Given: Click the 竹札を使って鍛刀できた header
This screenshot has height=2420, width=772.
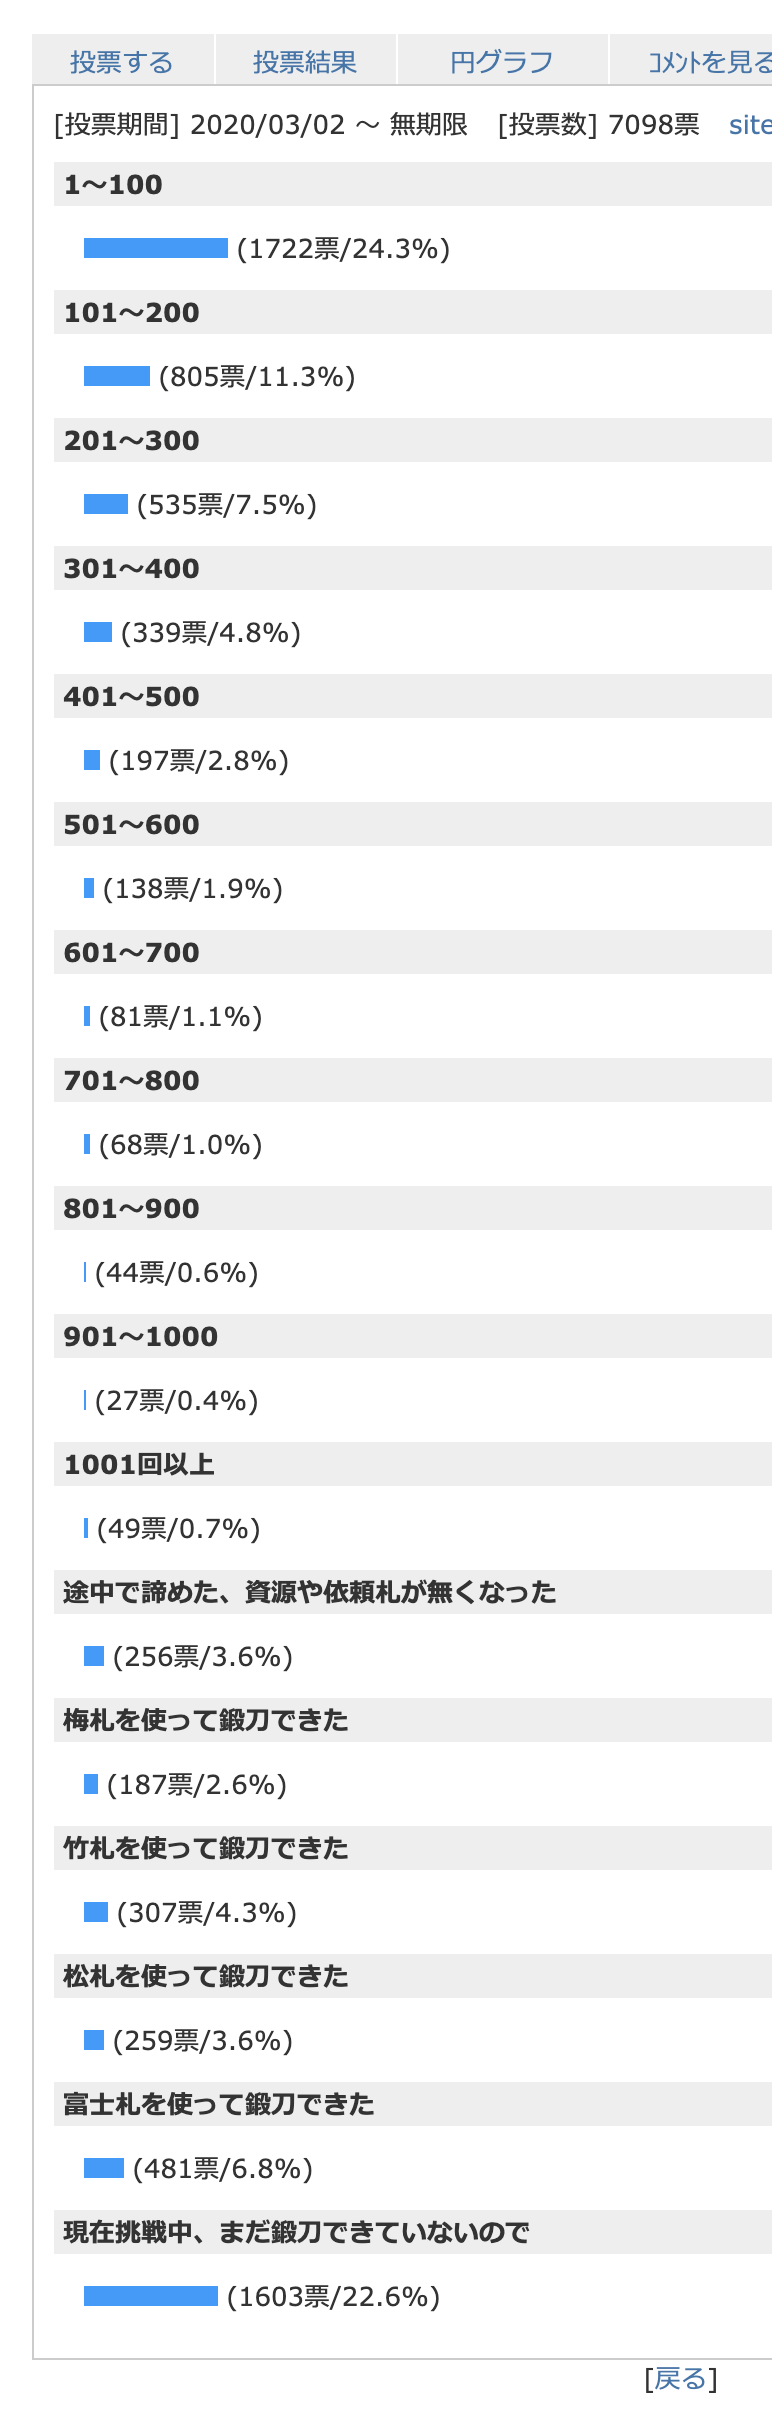Looking at the screenshot, I should point(413,1848).
